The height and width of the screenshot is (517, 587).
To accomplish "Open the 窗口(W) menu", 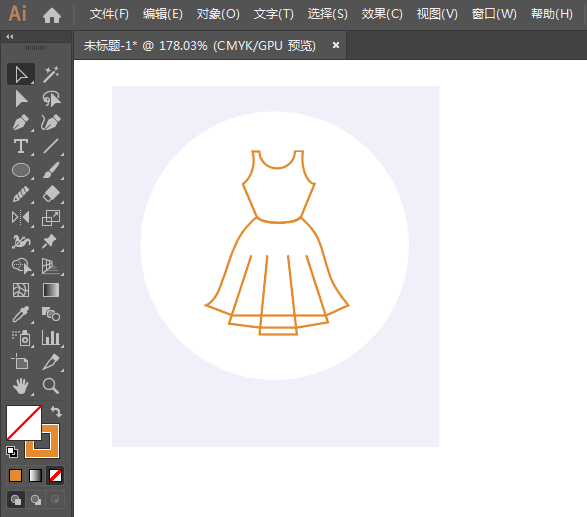I will 494,14.
